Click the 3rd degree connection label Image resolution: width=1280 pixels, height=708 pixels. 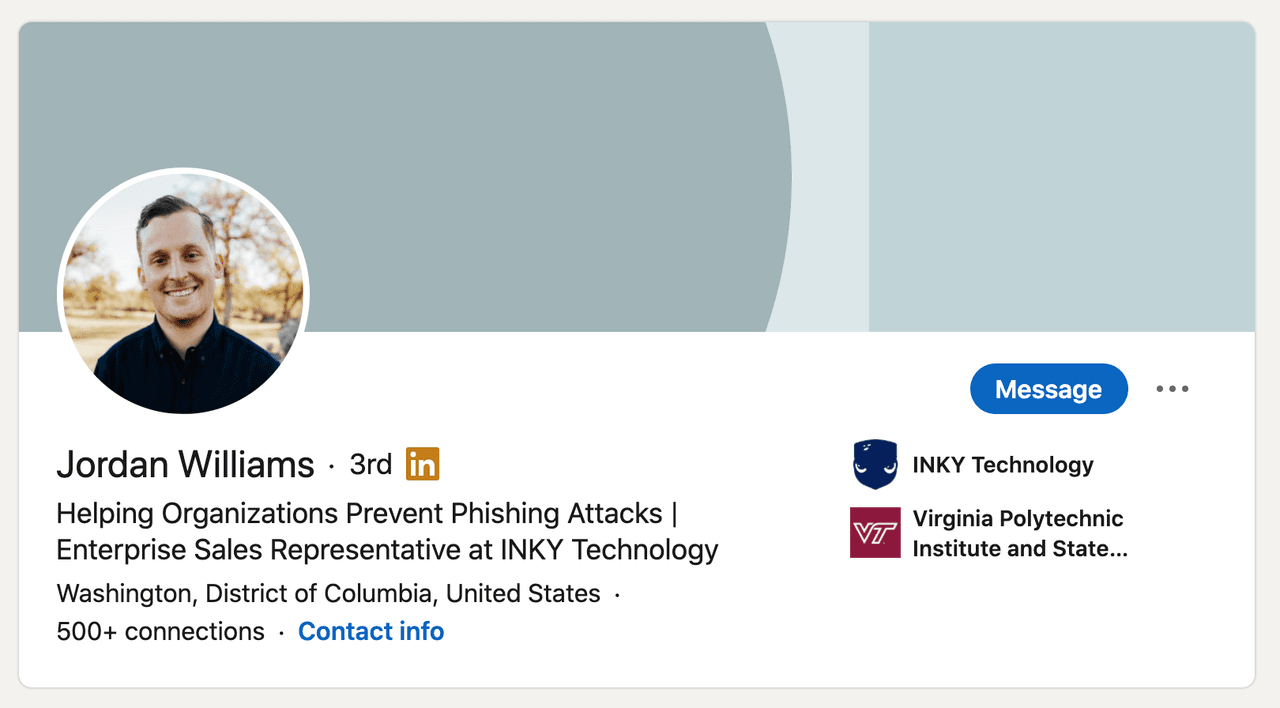370,464
